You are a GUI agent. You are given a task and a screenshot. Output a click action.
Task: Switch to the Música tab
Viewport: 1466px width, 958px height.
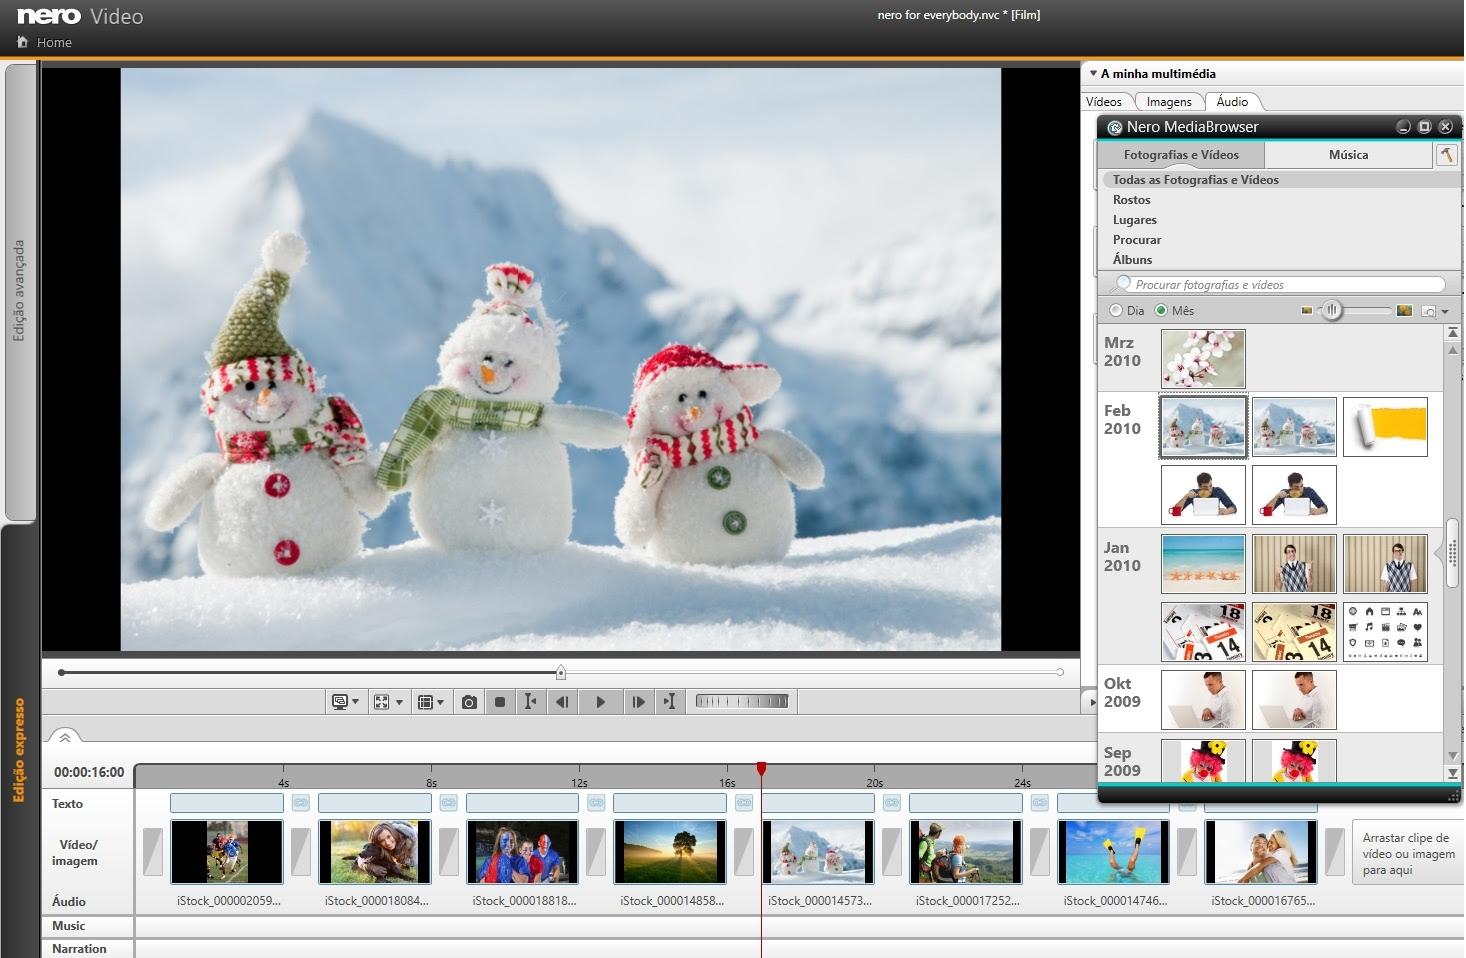[x=1348, y=155]
